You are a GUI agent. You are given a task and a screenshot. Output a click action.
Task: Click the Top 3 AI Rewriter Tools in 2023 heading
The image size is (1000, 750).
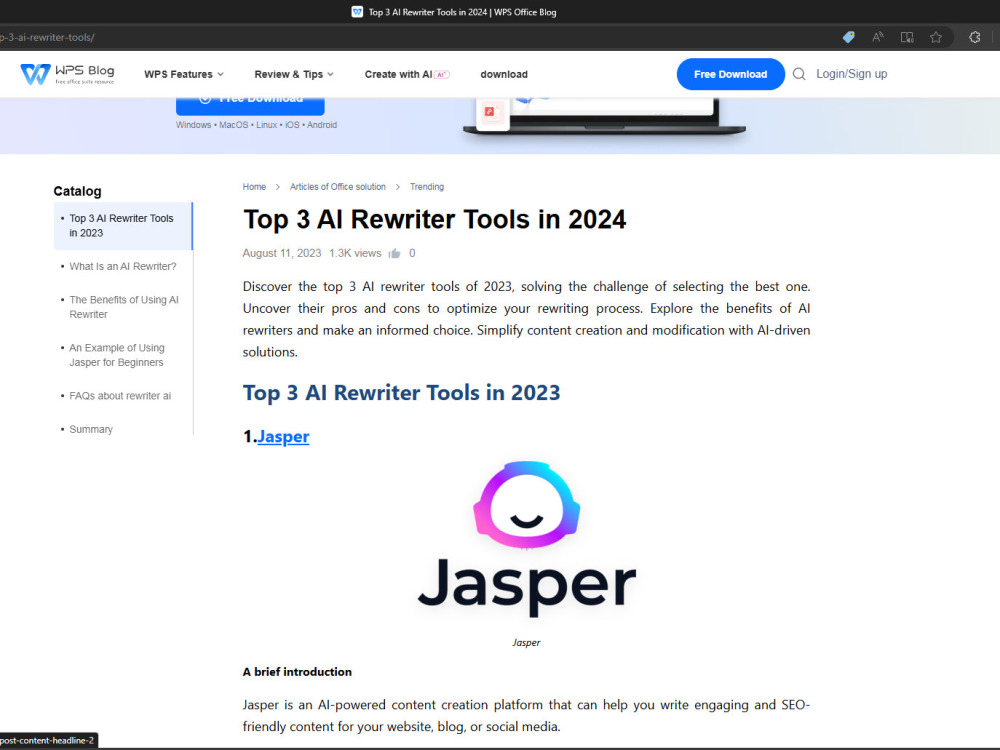tap(401, 393)
